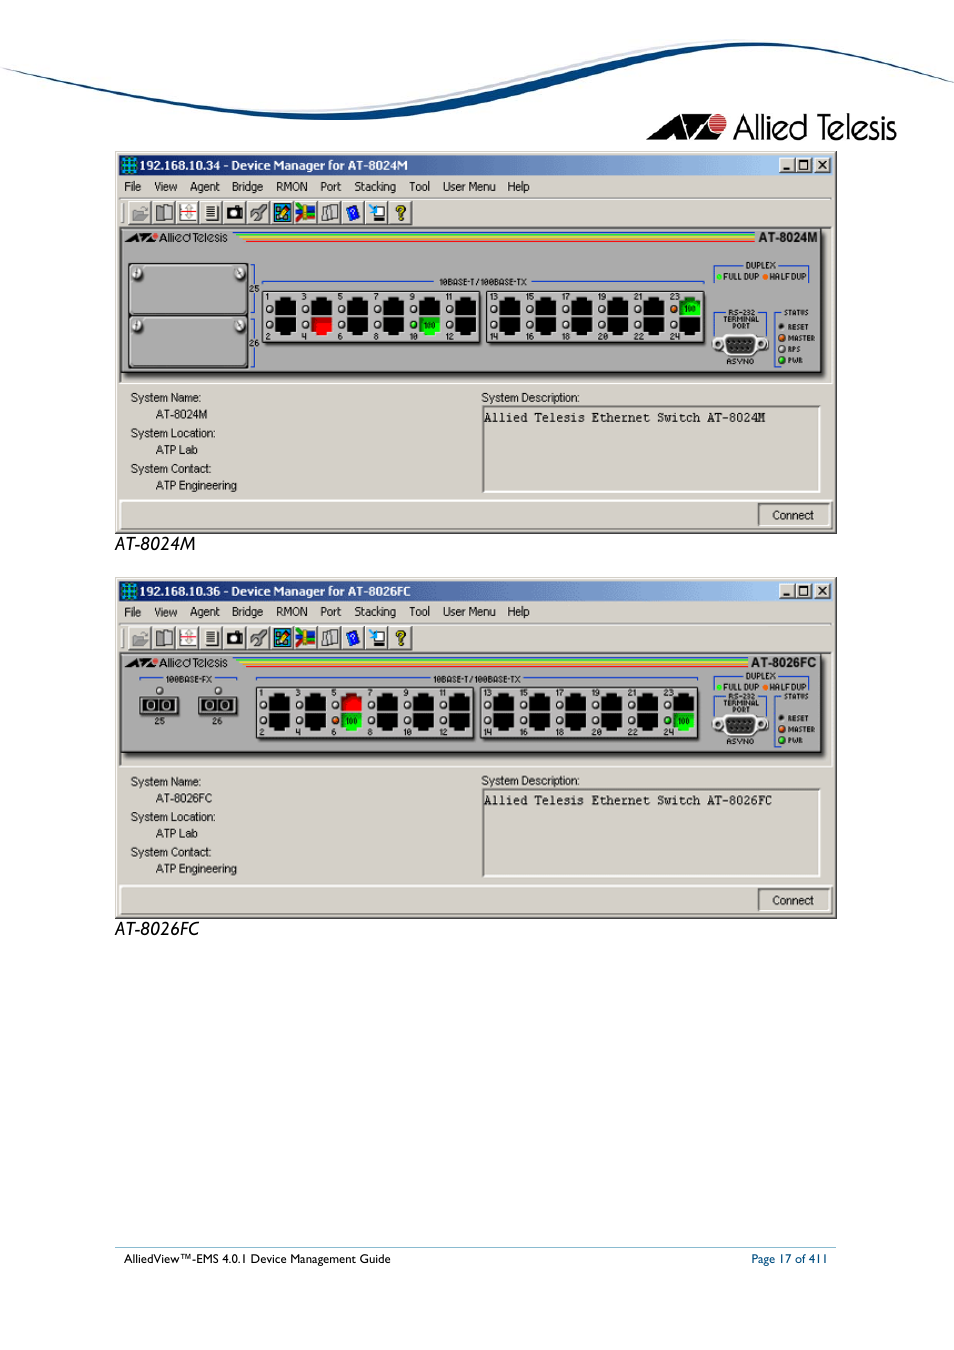Open User Menu in AT-8024M window
Viewport: 954px width, 1350px height.
tap(469, 187)
